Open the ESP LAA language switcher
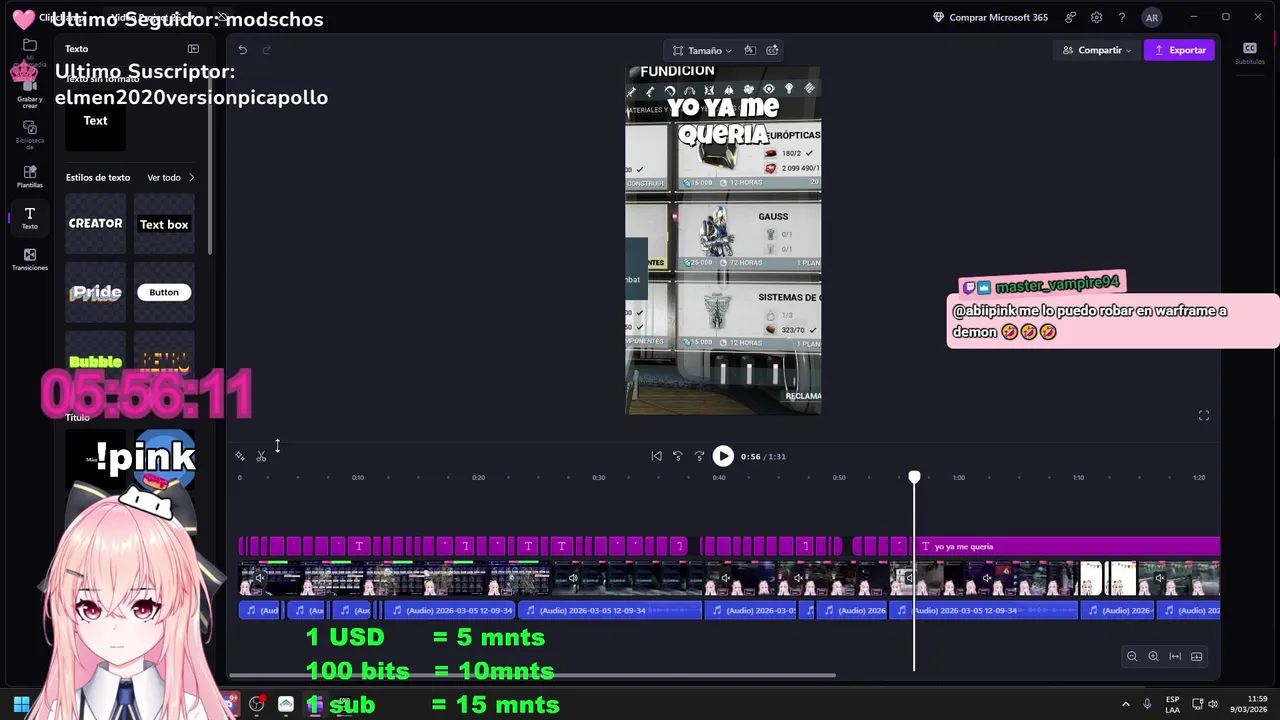This screenshot has height=720, width=1280. click(x=1172, y=704)
